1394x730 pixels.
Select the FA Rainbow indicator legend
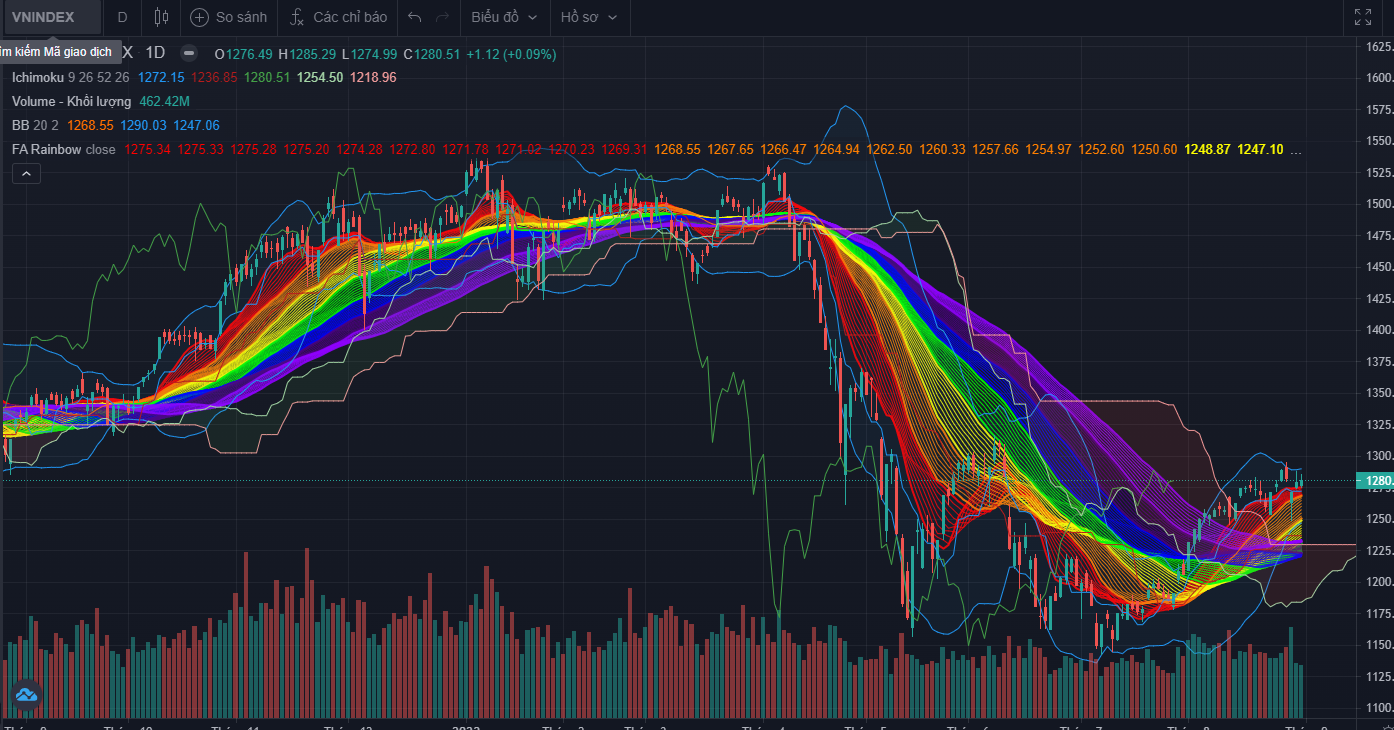point(46,149)
